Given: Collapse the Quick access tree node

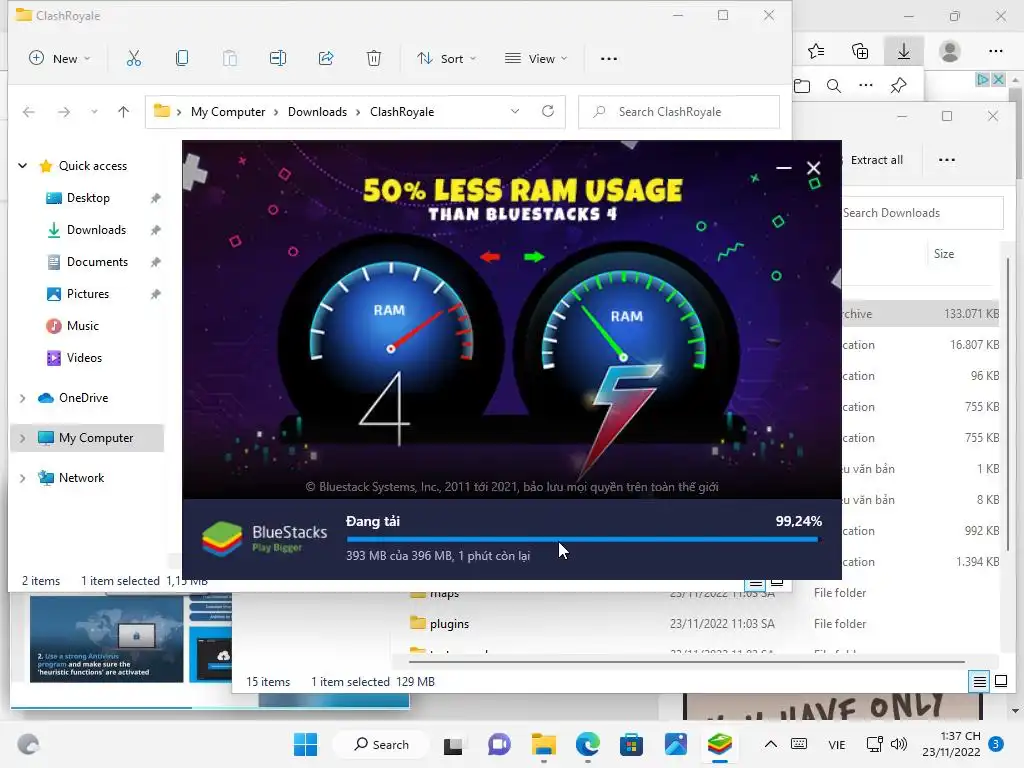Looking at the screenshot, I should [x=22, y=166].
